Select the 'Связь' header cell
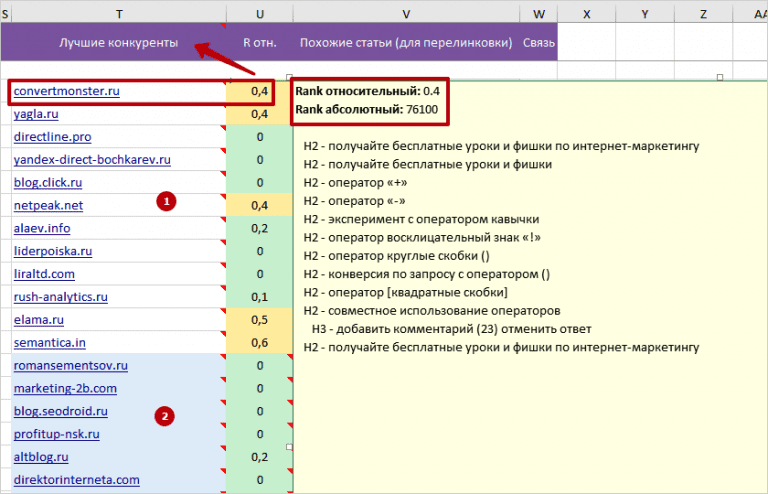Screen dimensions: 768x494 pyautogui.click(x=539, y=43)
